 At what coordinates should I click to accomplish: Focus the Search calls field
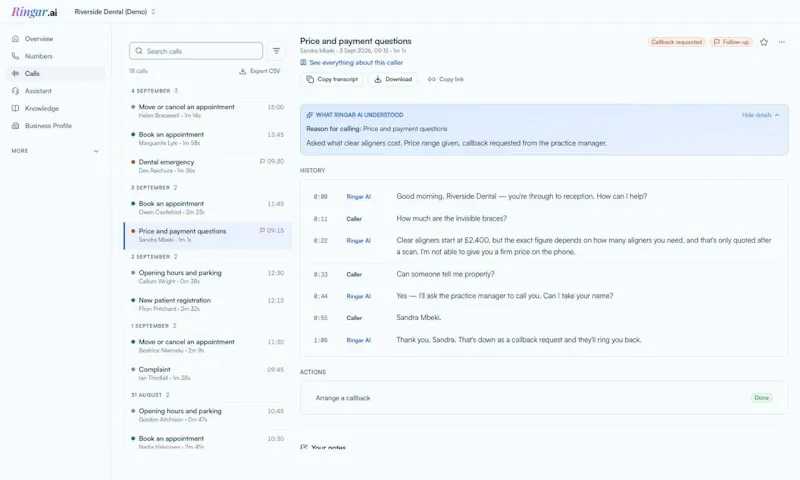click(x=196, y=51)
